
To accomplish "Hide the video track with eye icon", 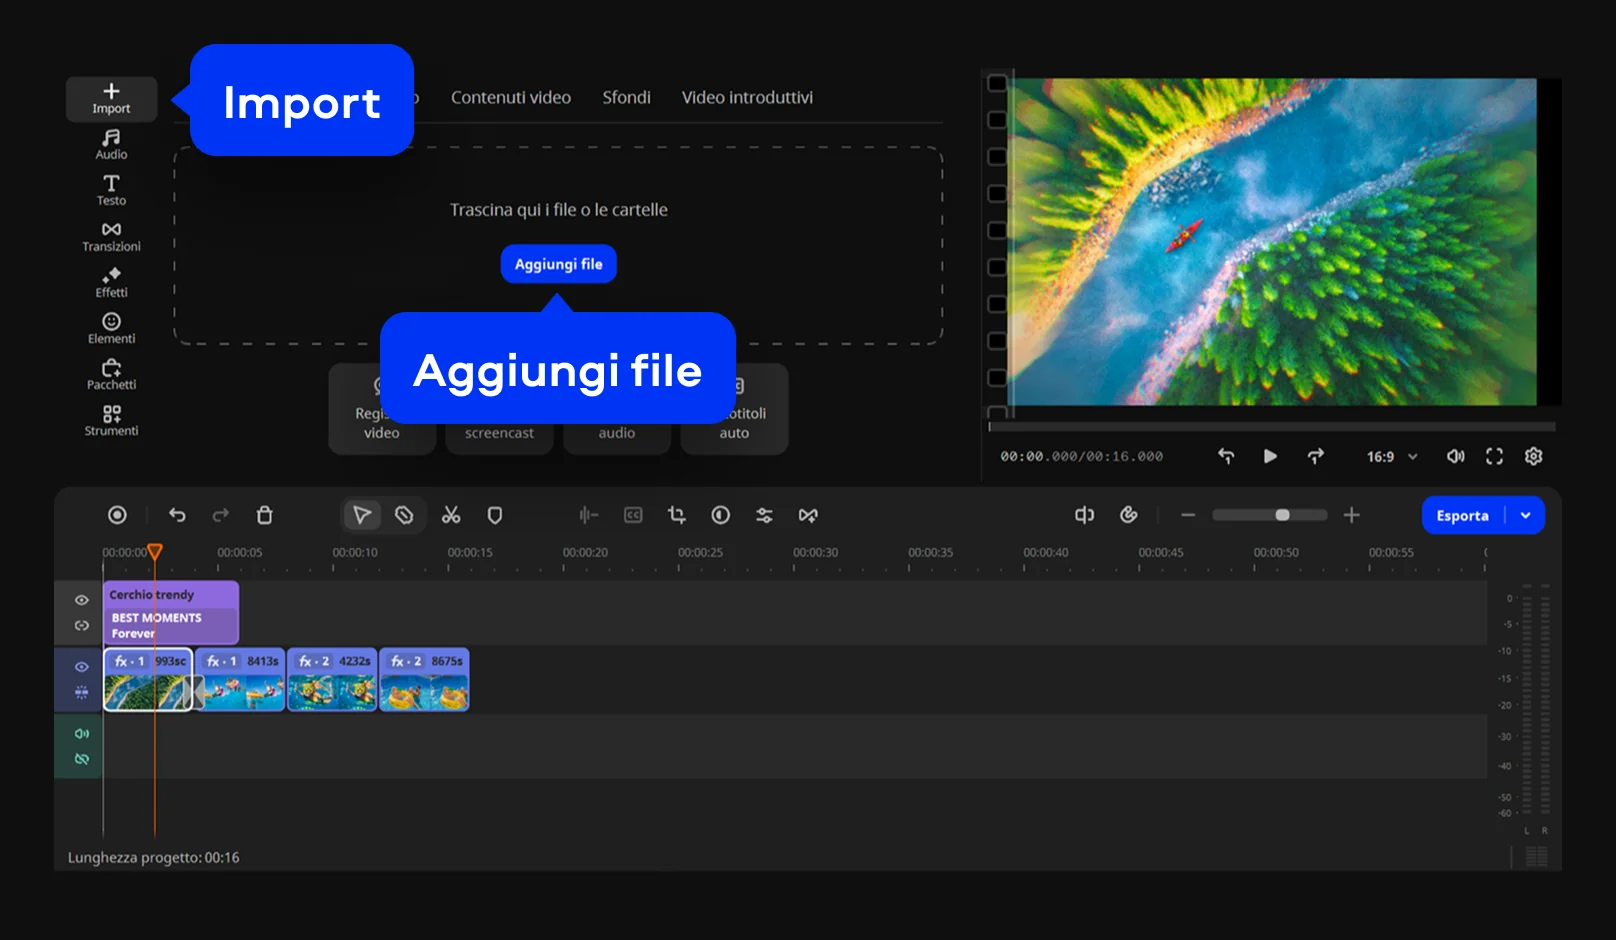I will pos(82,667).
